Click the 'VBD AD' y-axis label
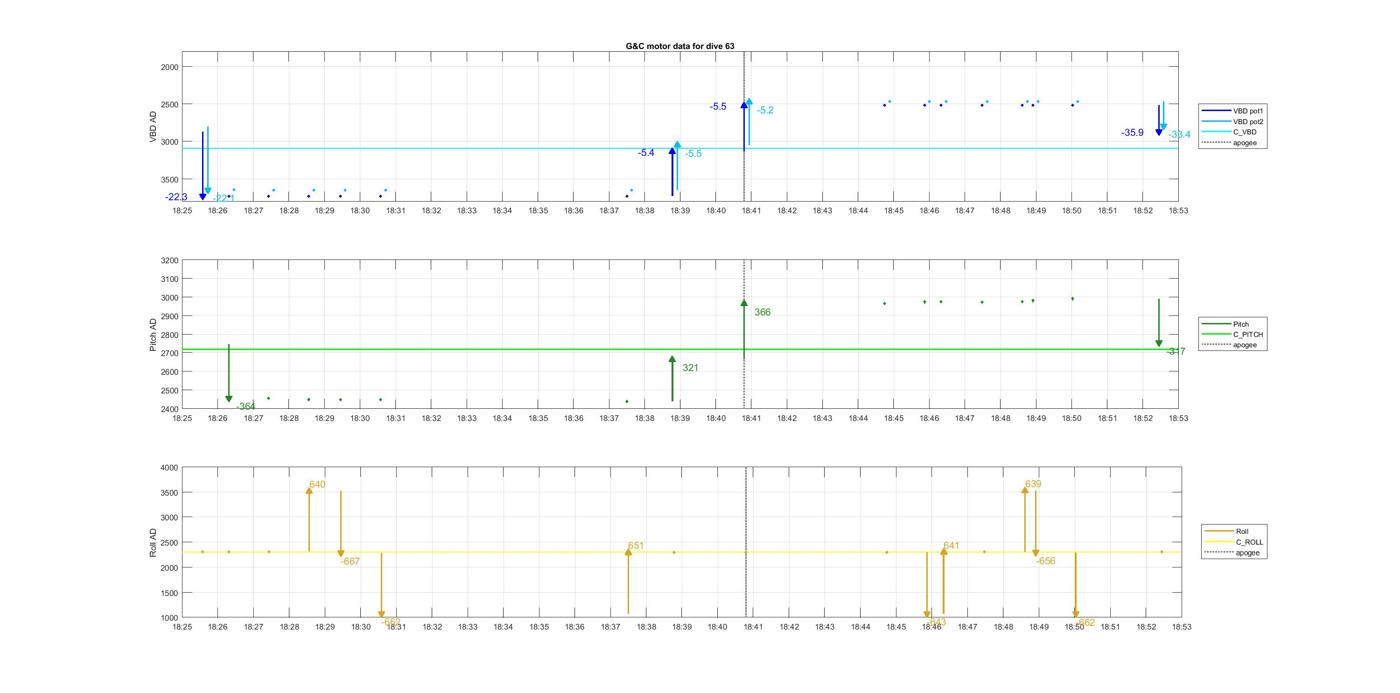 coord(154,129)
